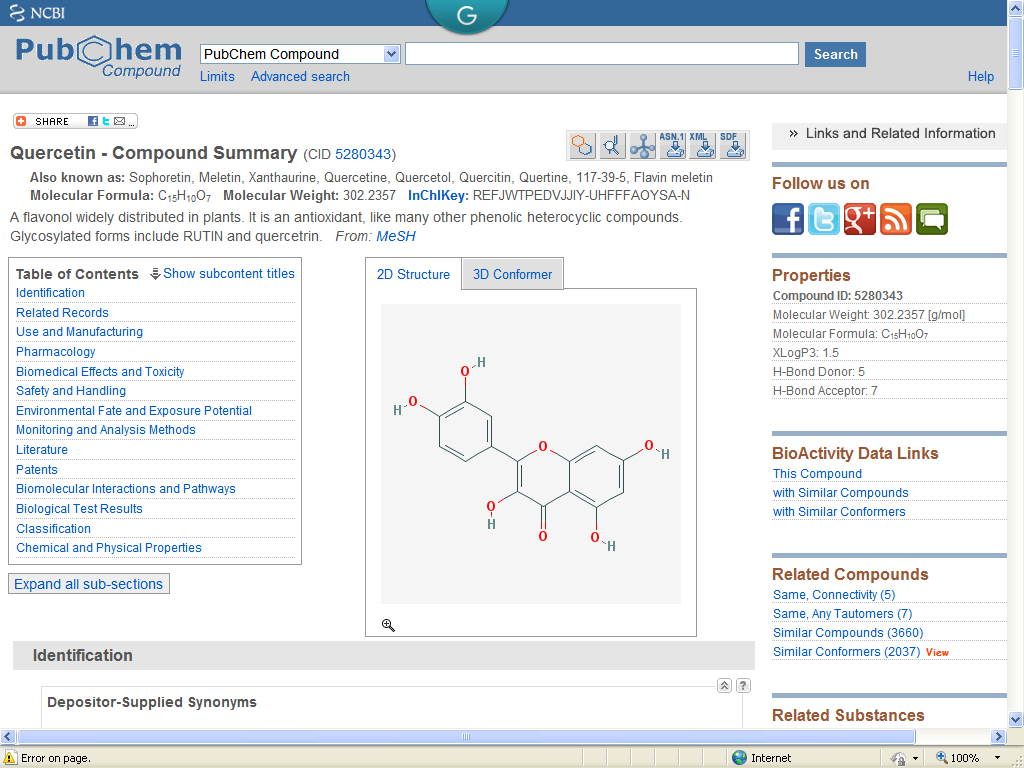
Task: Expand Links and Related Information panel
Action: point(890,134)
